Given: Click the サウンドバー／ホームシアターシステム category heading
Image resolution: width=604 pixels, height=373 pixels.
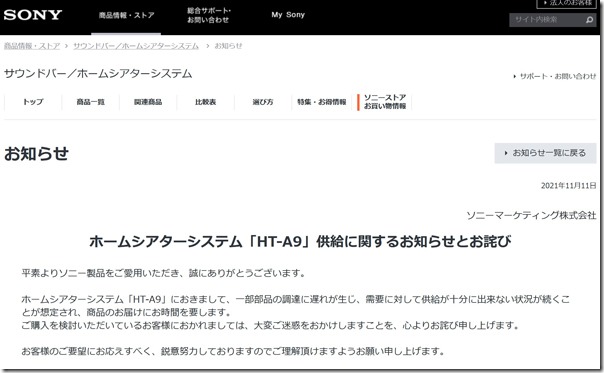Looking at the screenshot, I should (x=98, y=74).
